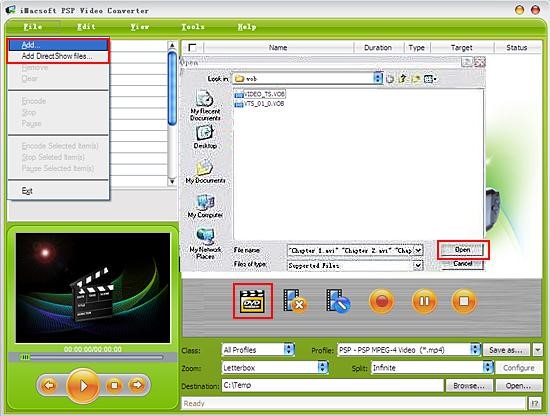Stop encoding with the orange stop button
Viewport: 550px width, 416px height.
click(464, 301)
